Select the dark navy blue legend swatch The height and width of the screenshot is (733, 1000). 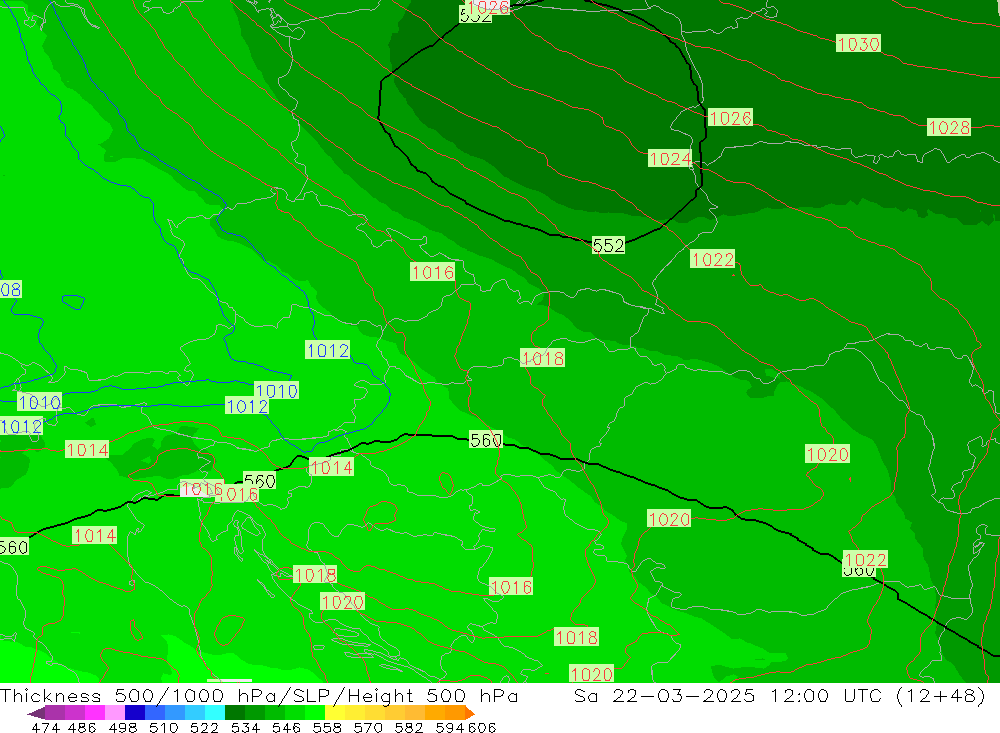135,713
